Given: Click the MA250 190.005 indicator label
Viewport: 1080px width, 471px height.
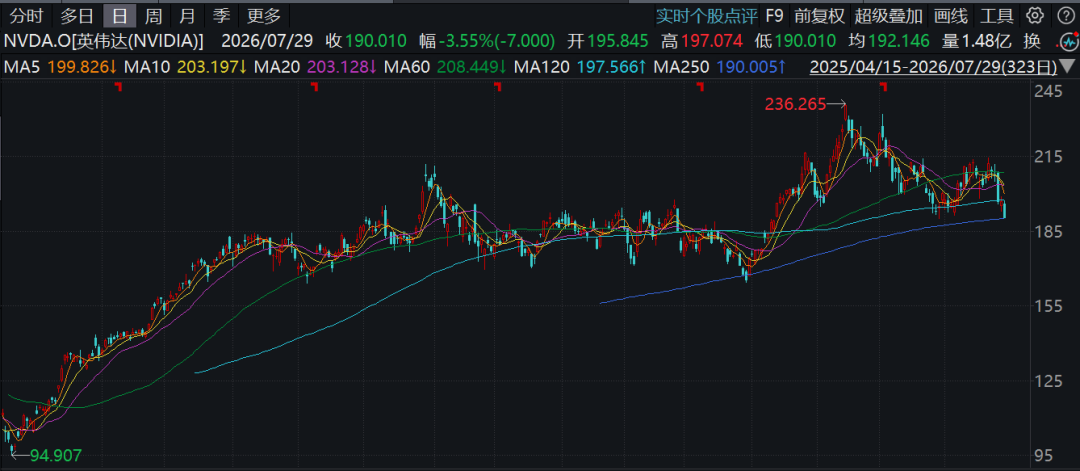Looking at the screenshot, I should click(720, 67).
